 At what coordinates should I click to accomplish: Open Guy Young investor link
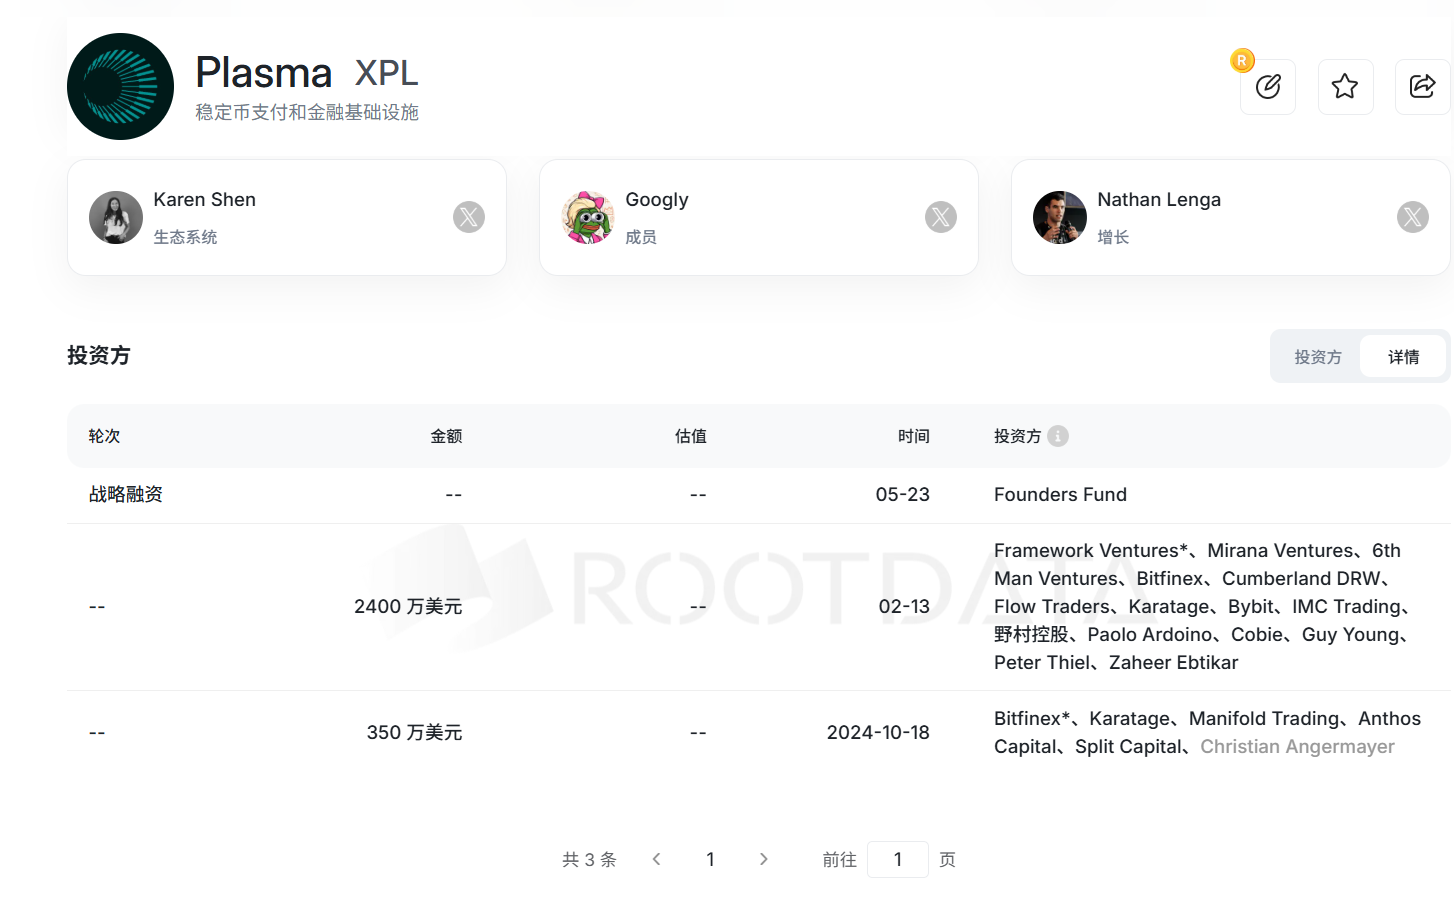click(x=1350, y=634)
